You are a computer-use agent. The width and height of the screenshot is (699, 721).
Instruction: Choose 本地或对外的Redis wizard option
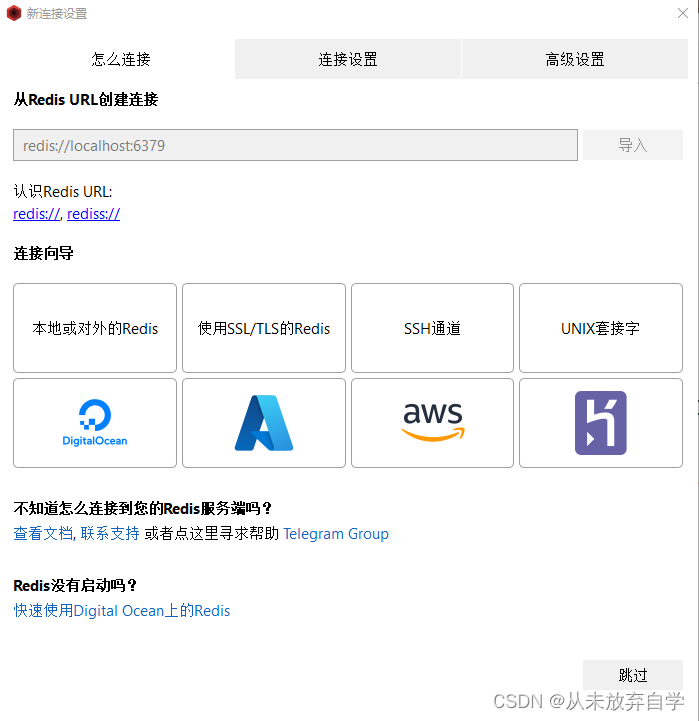click(x=95, y=328)
